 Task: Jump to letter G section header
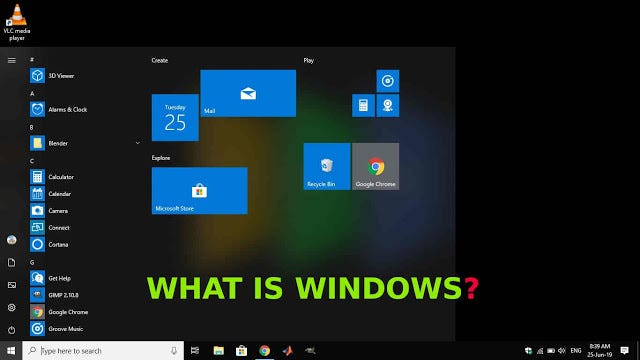(x=32, y=262)
